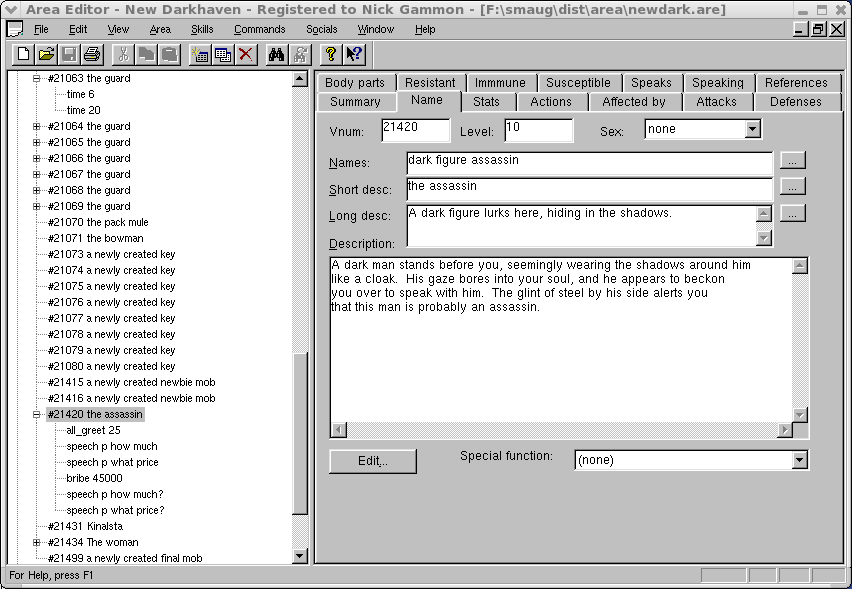Click the Find binoculars icon

(277, 54)
